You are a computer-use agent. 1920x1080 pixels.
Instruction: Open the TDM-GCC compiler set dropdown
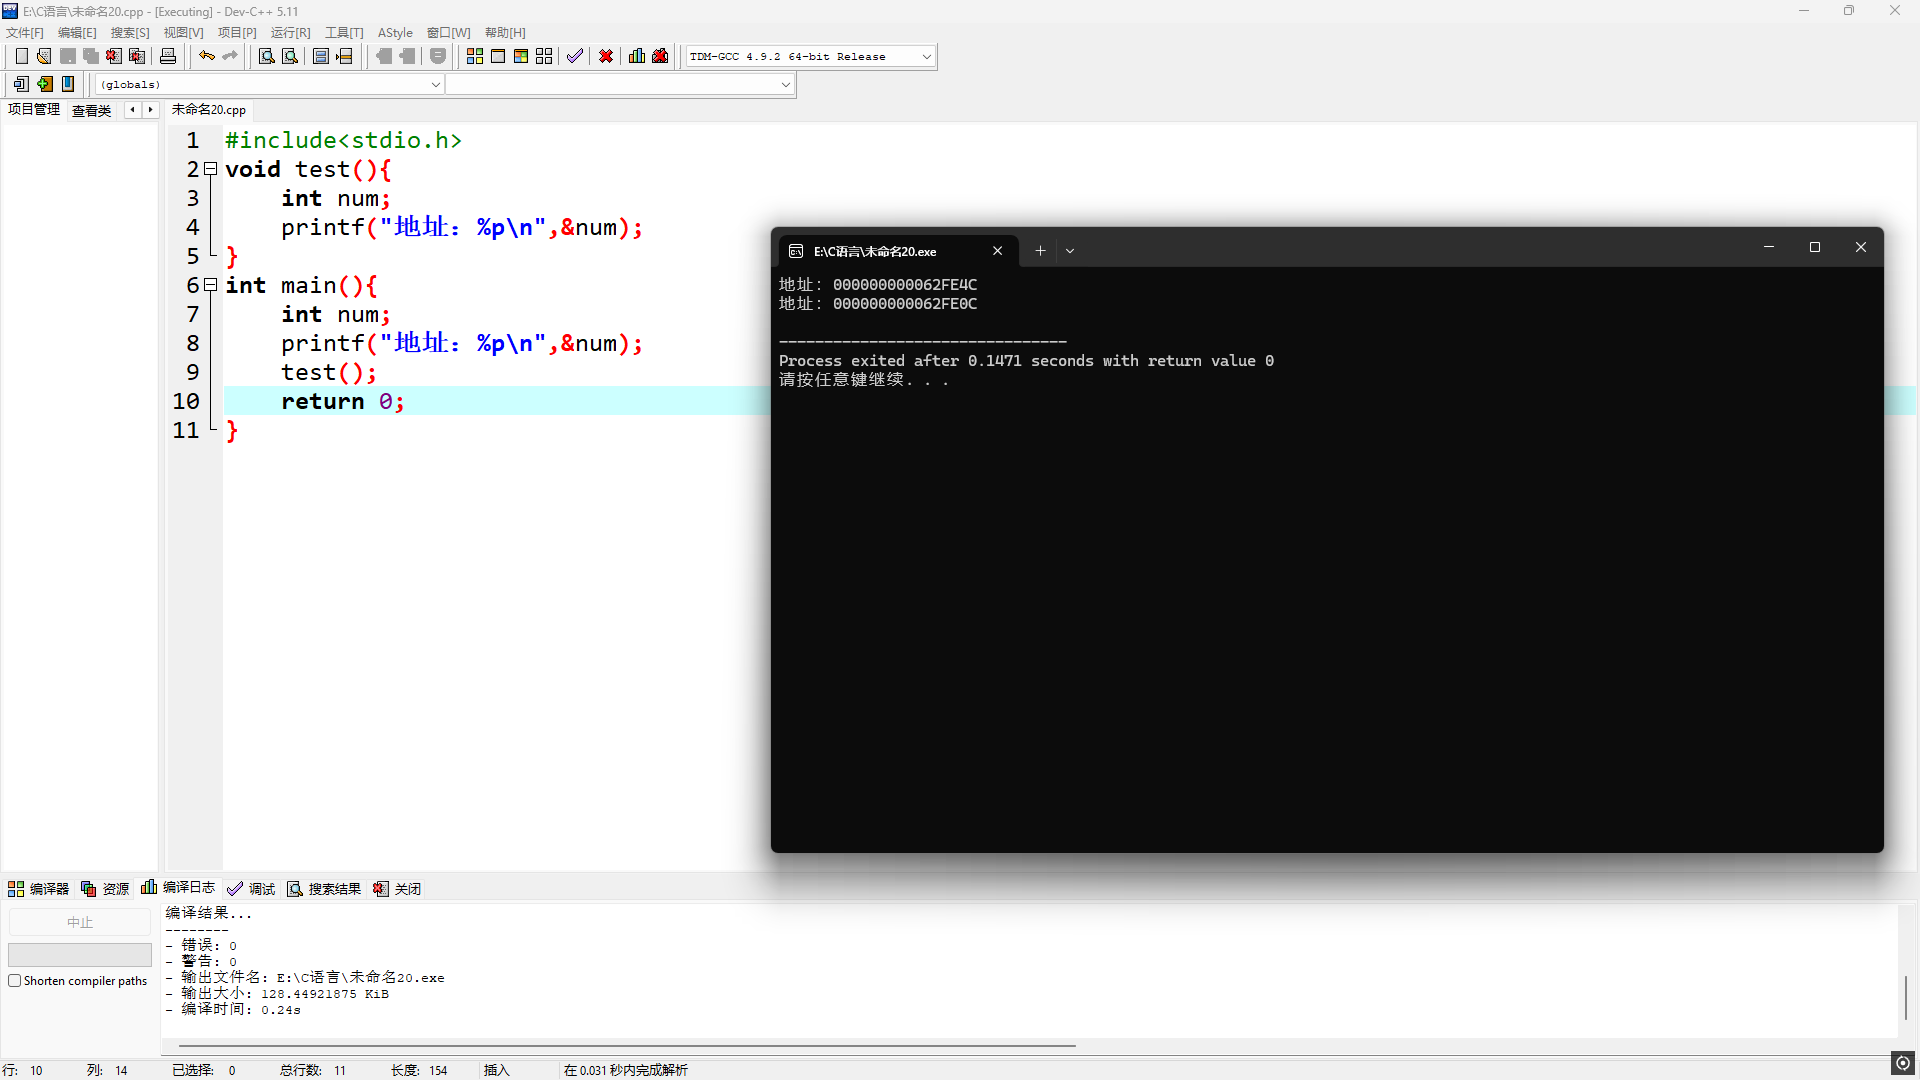(x=926, y=57)
